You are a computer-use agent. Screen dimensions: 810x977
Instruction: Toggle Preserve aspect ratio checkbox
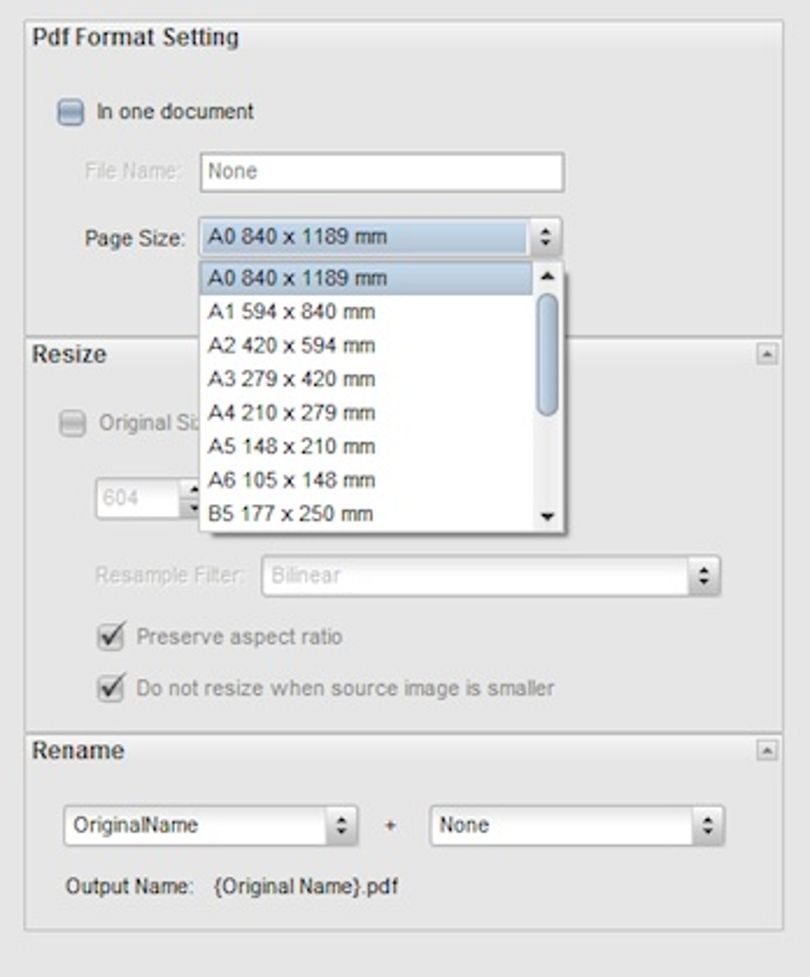coord(111,636)
